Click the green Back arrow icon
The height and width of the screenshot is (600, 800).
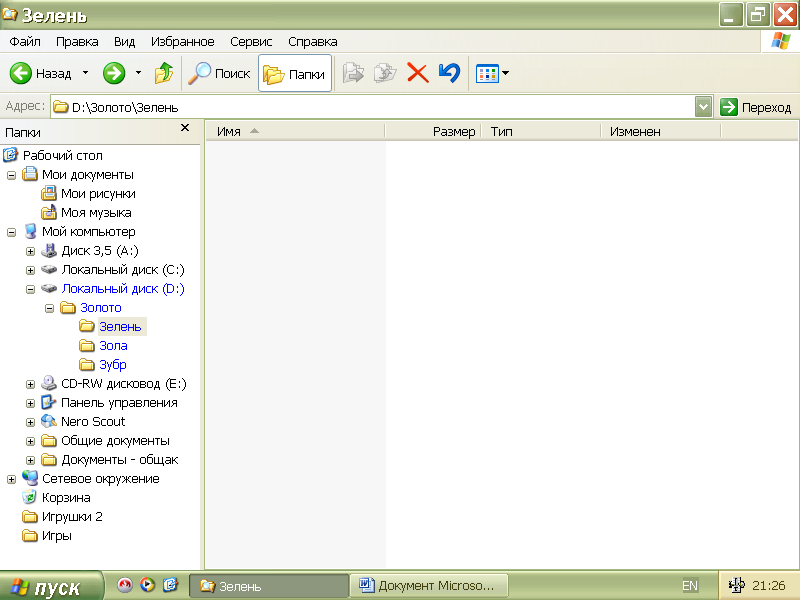click(20, 73)
